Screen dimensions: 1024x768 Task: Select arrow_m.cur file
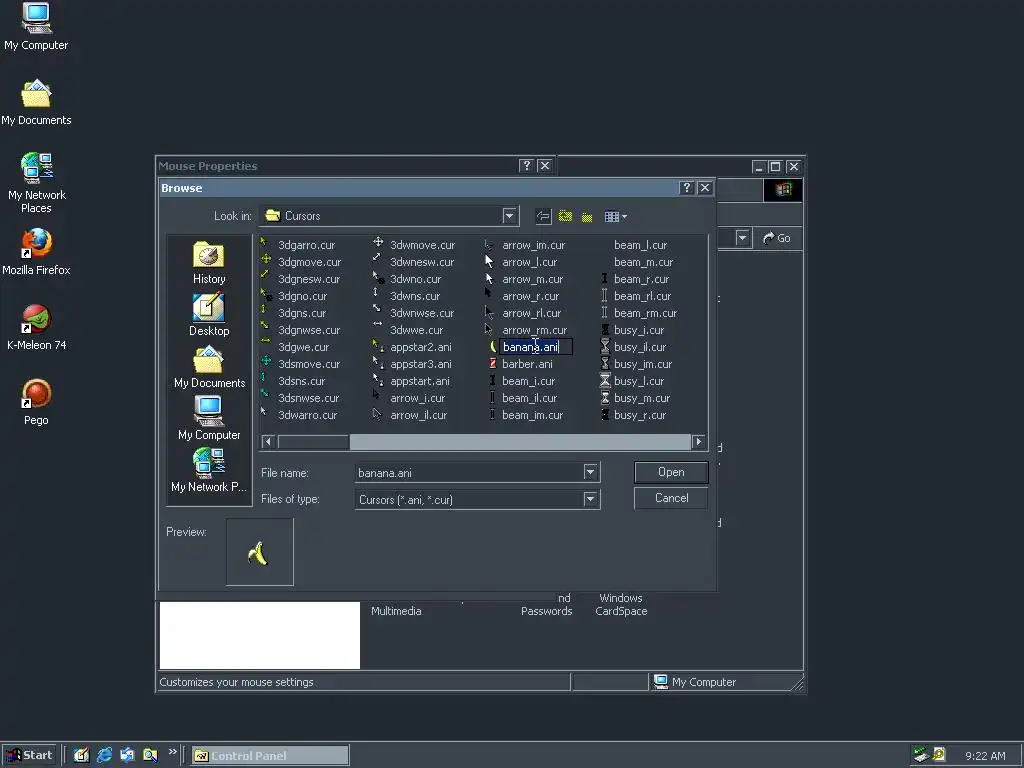(x=532, y=279)
